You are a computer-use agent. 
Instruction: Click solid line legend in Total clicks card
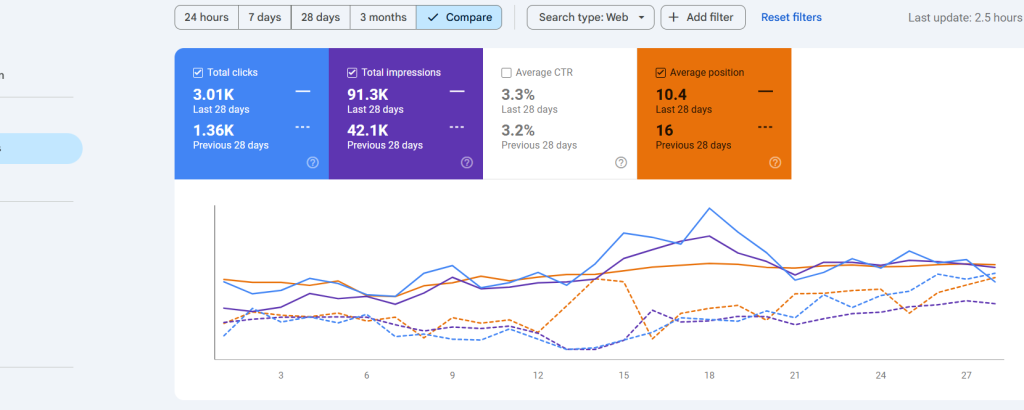click(x=303, y=91)
